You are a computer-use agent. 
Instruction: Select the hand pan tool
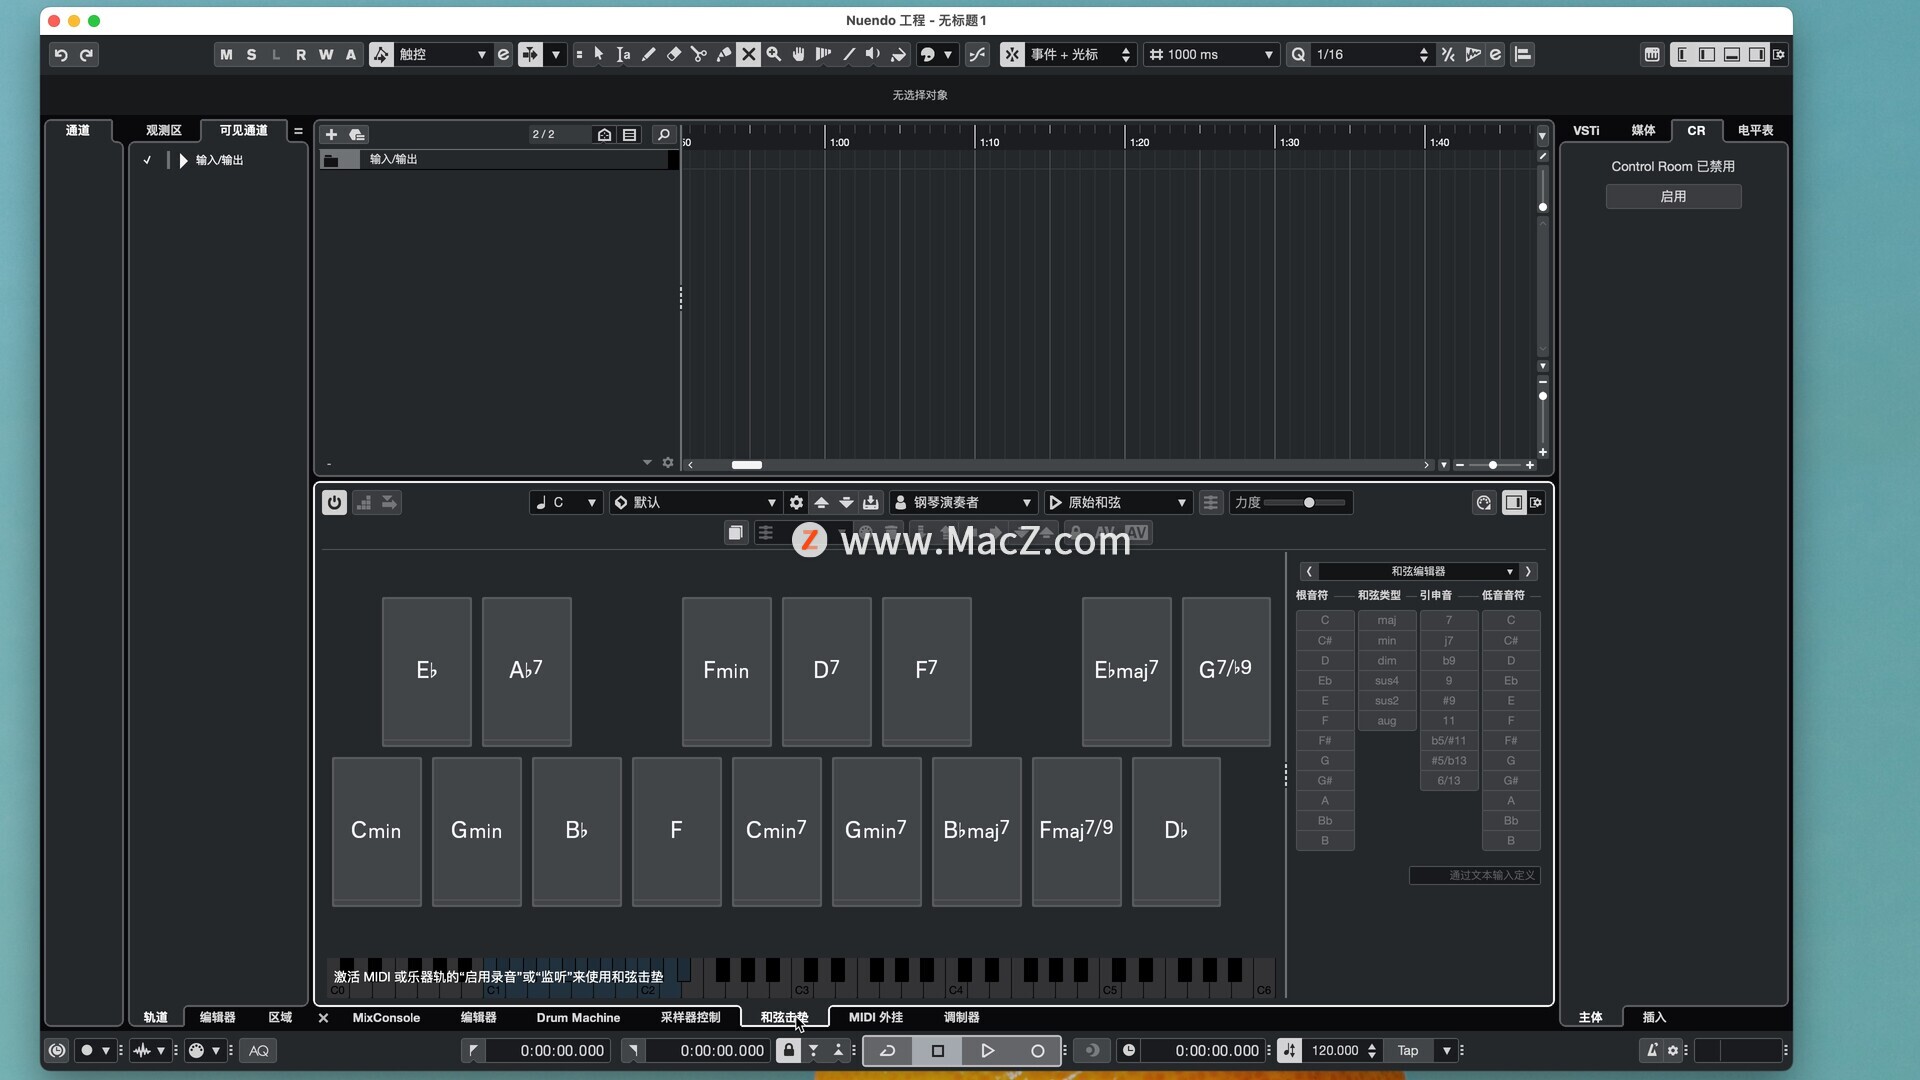(x=798, y=54)
